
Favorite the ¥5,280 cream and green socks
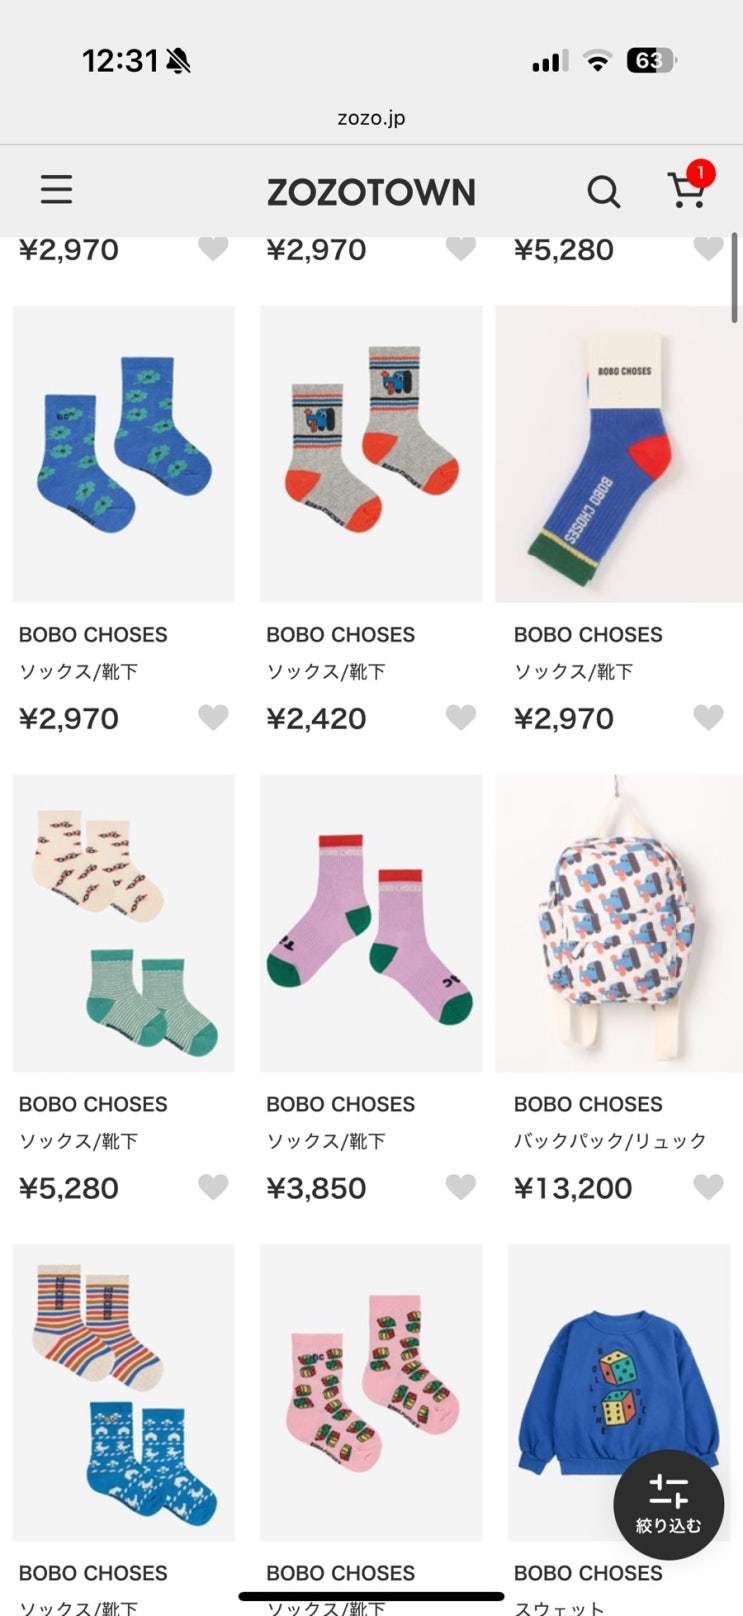pyautogui.click(x=213, y=1187)
